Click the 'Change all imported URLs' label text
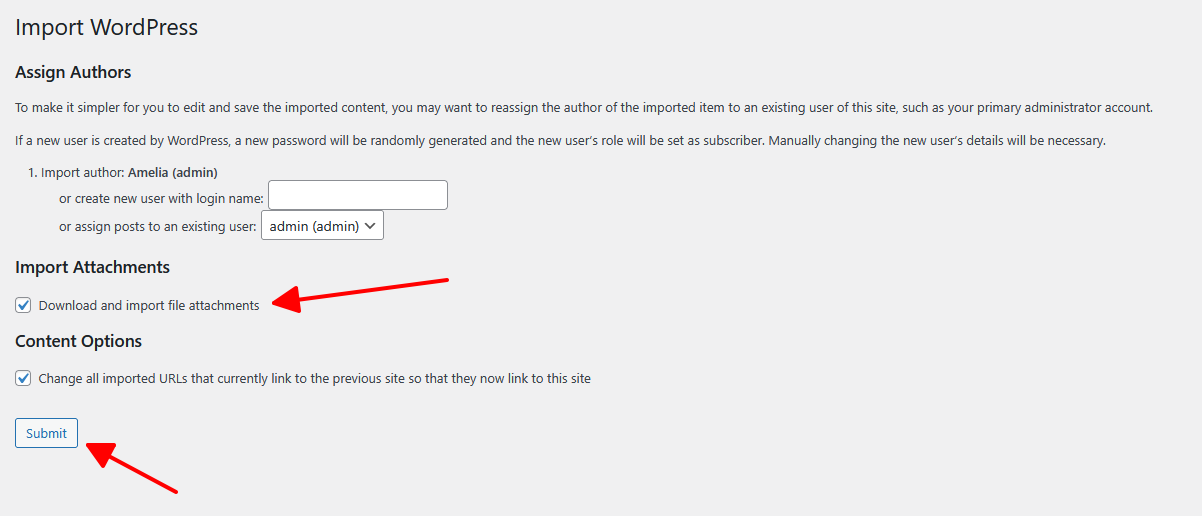This screenshot has width=1202, height=516. tap(314, 379)
